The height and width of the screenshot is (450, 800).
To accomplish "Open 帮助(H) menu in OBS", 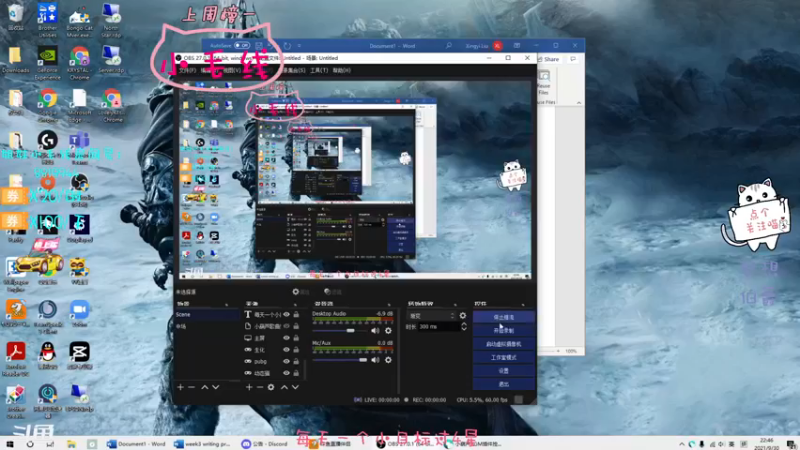I will coord(341,70).
